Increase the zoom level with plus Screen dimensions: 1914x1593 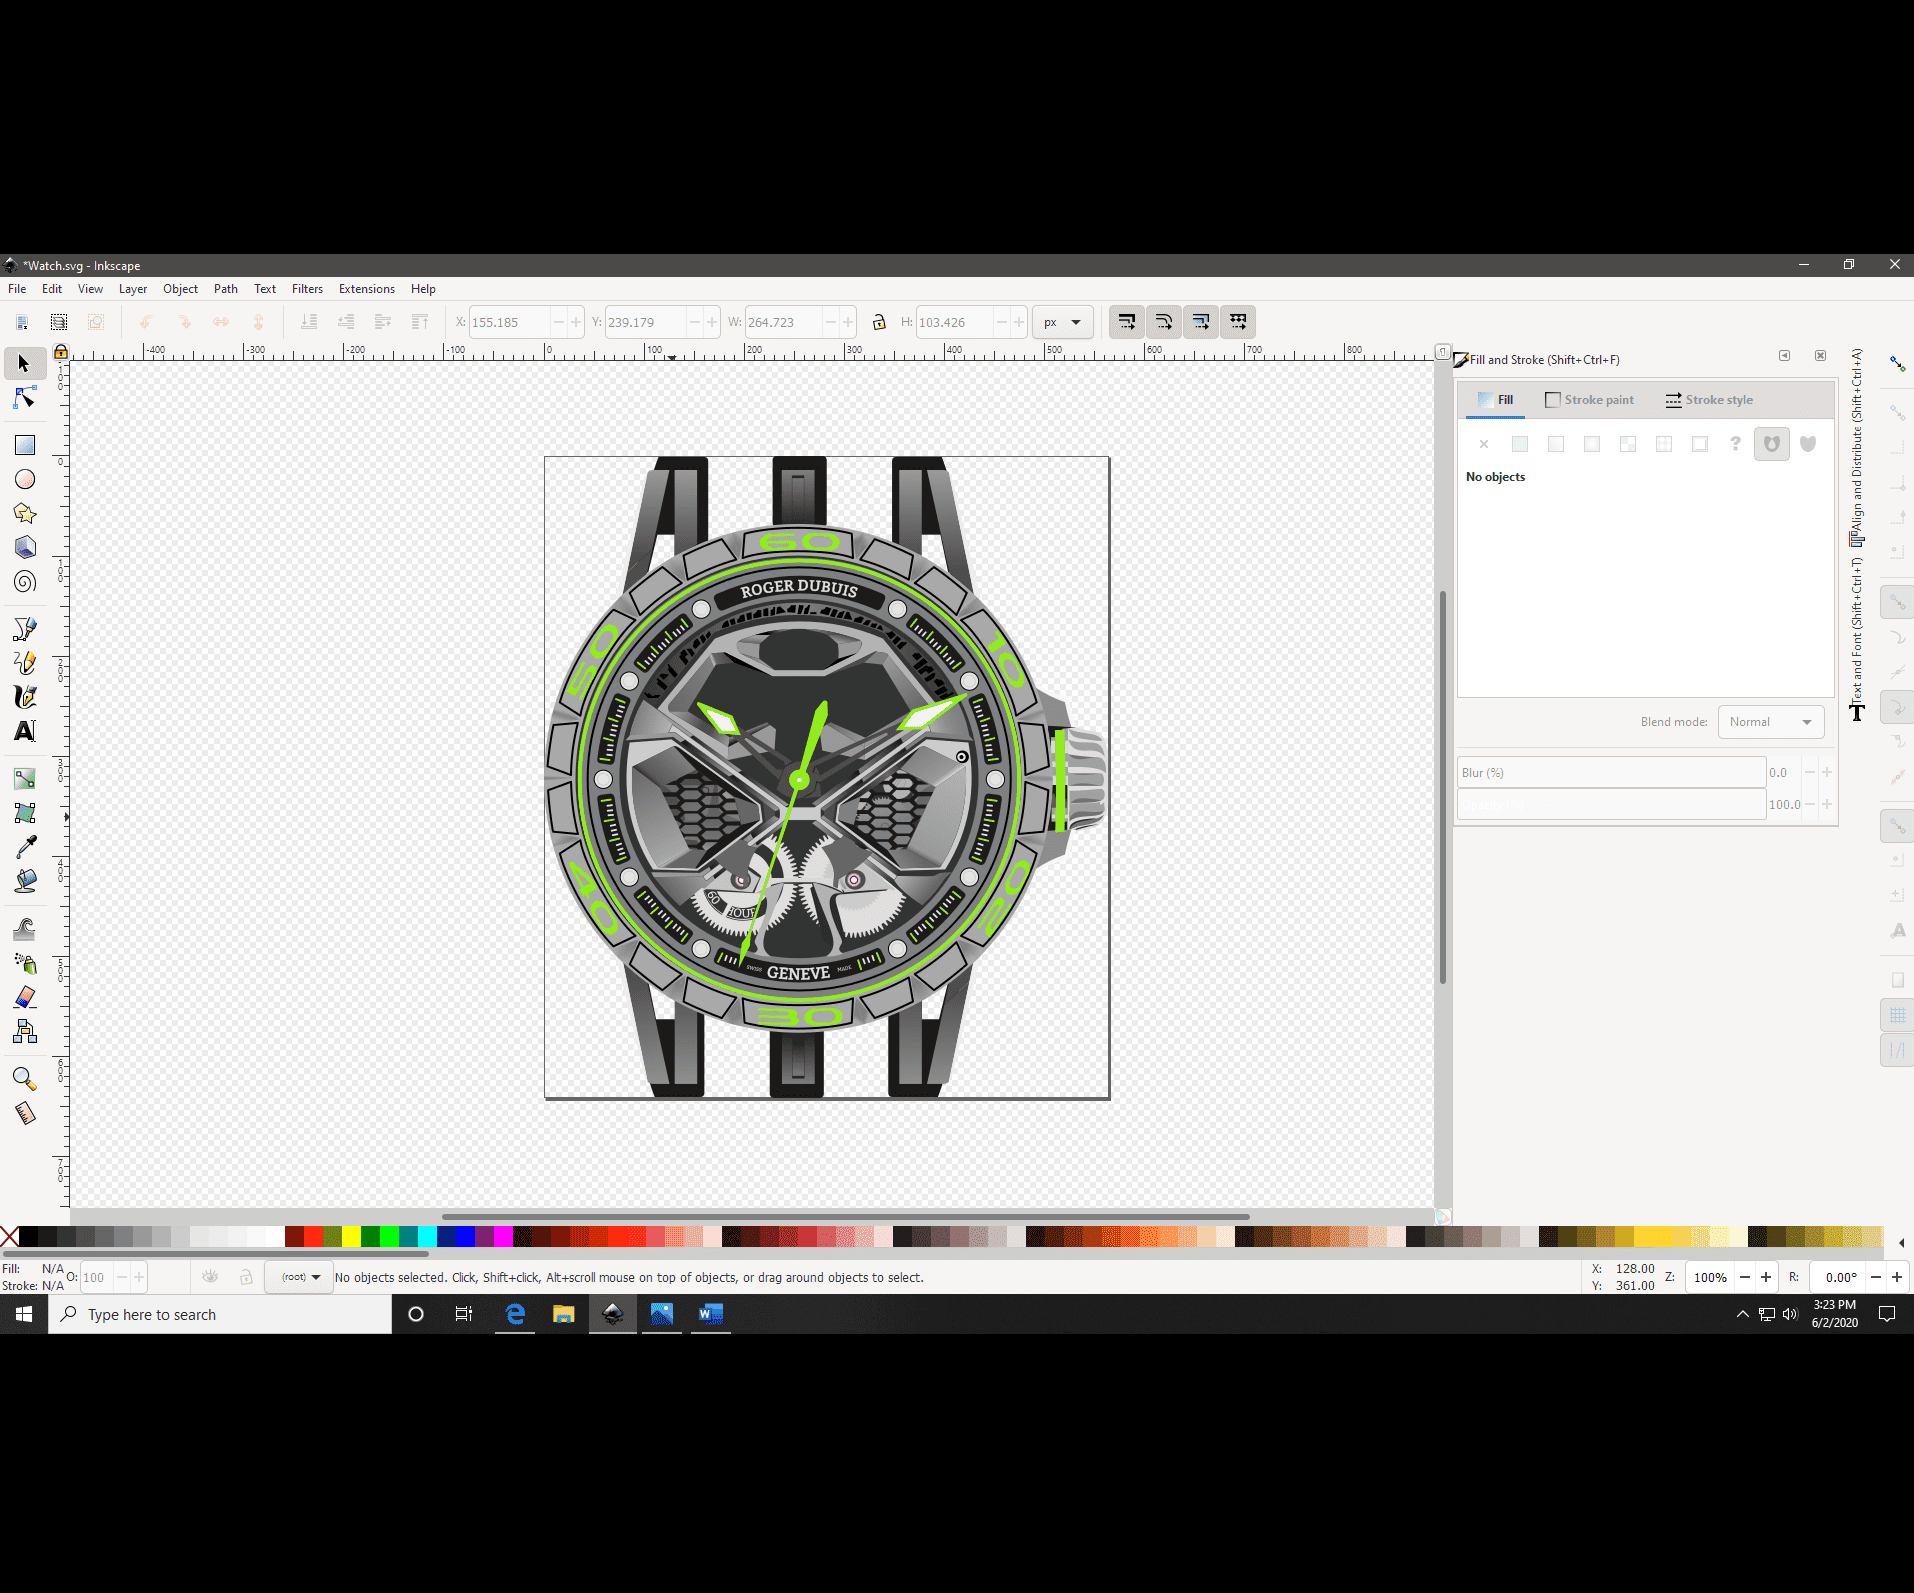click(x=1766, y=1277)
